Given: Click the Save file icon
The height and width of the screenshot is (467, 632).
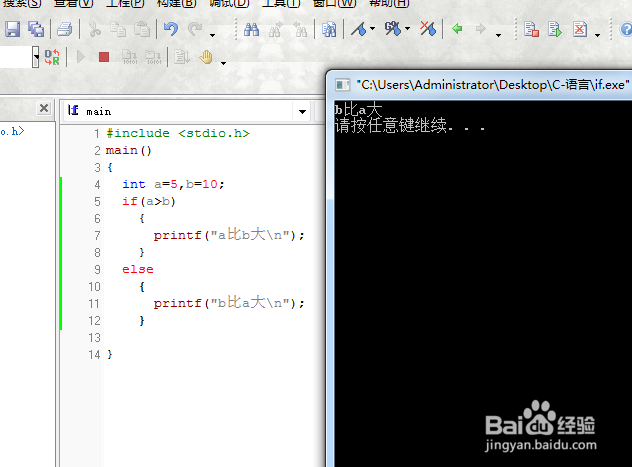Looking at the screenshot, I should [x=12, y=29].
